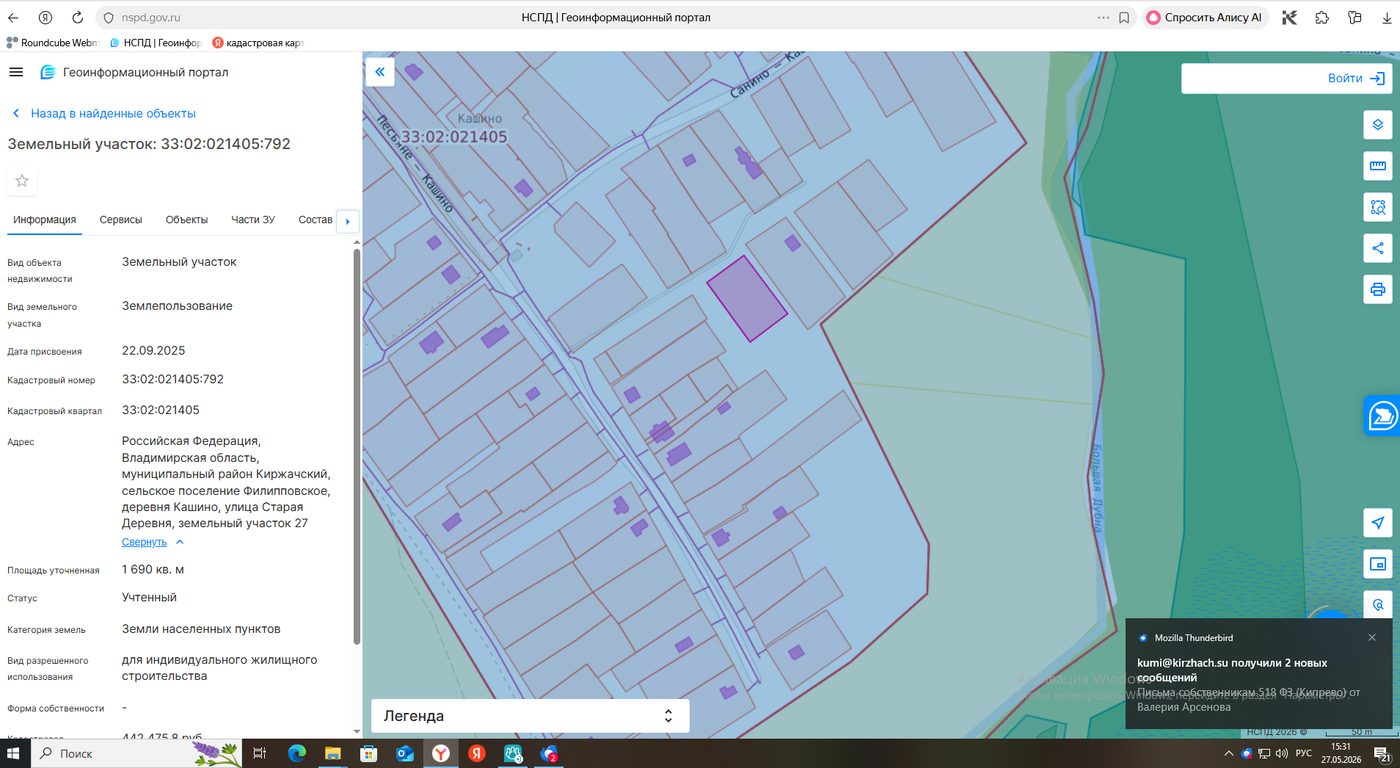The height and width of the screenshot is (768, 1400).
Task: Click the site protection shield icon
Action: (x=109, y=18)
